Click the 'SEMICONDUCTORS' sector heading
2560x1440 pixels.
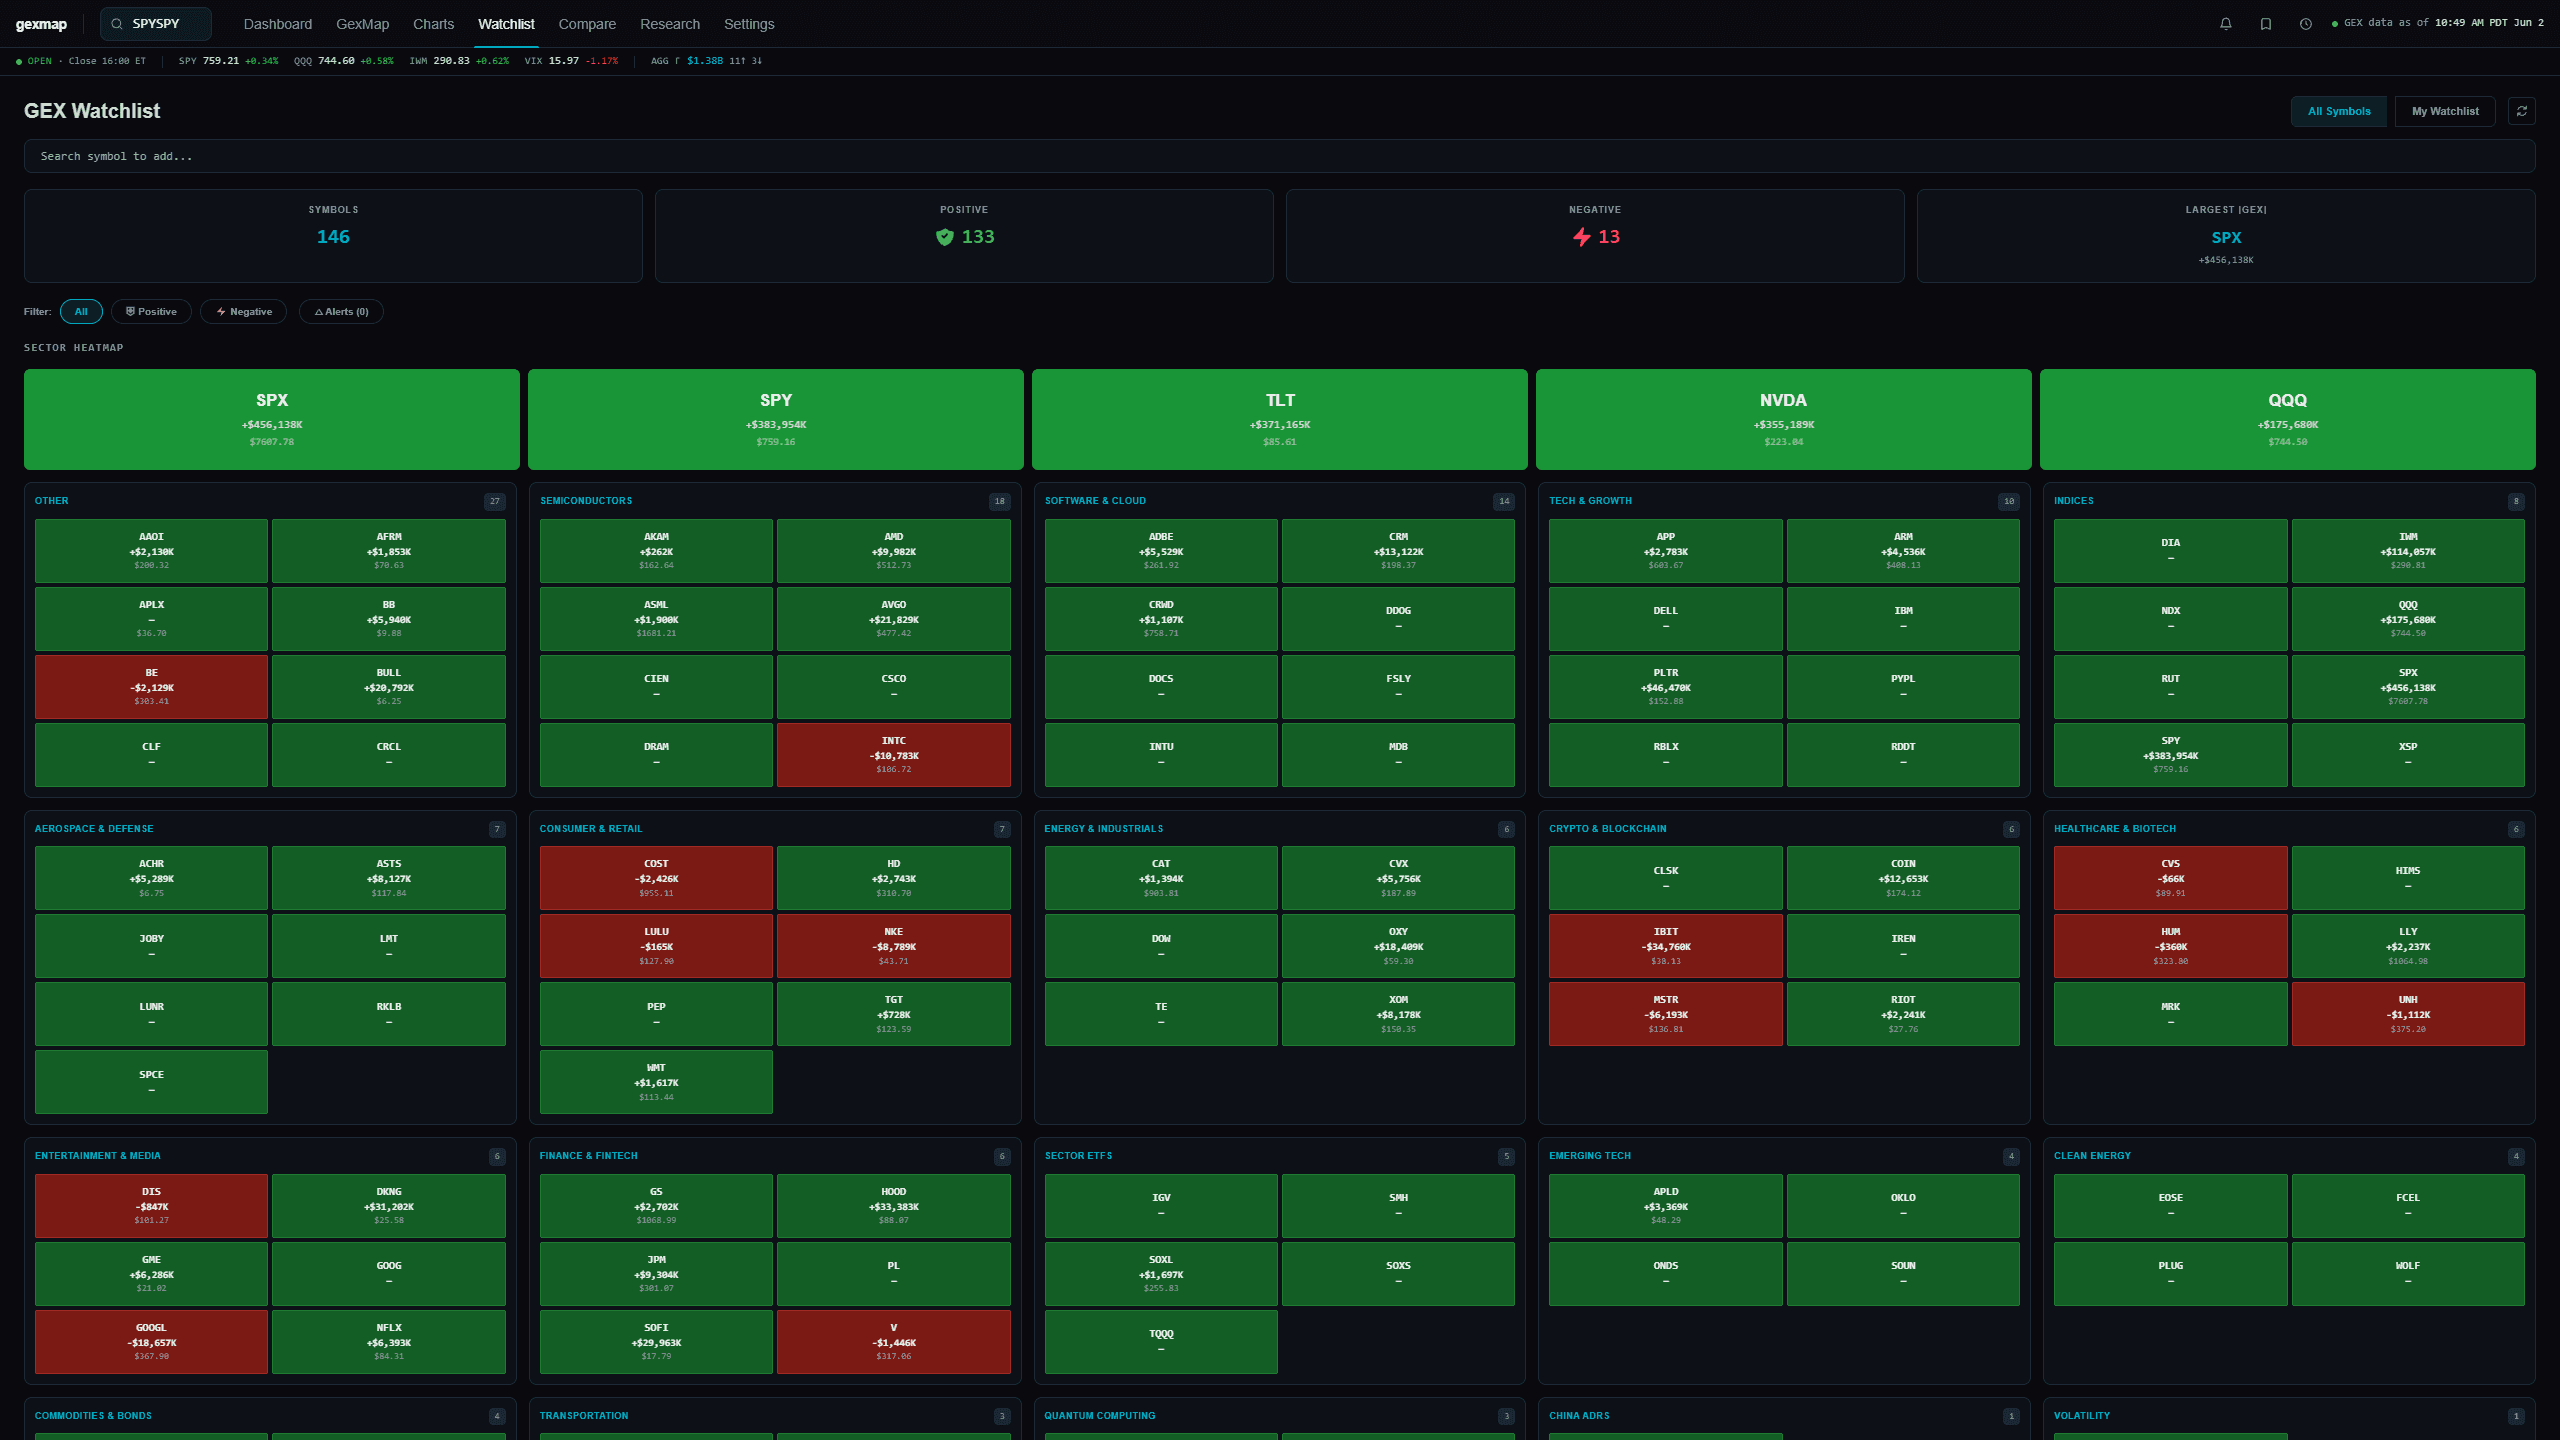(x=586, y=501)
